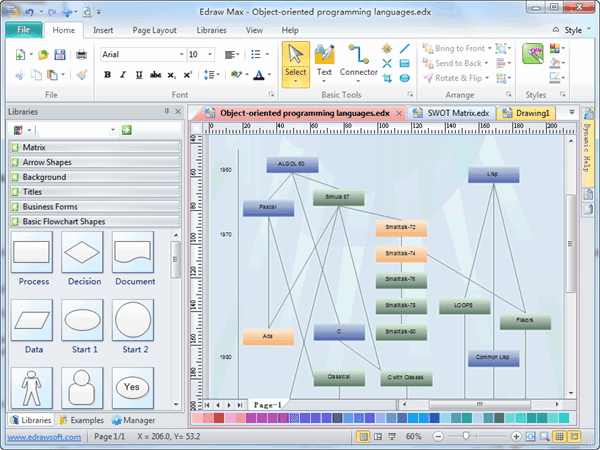Activate the Connector tool

click(358, 58)
